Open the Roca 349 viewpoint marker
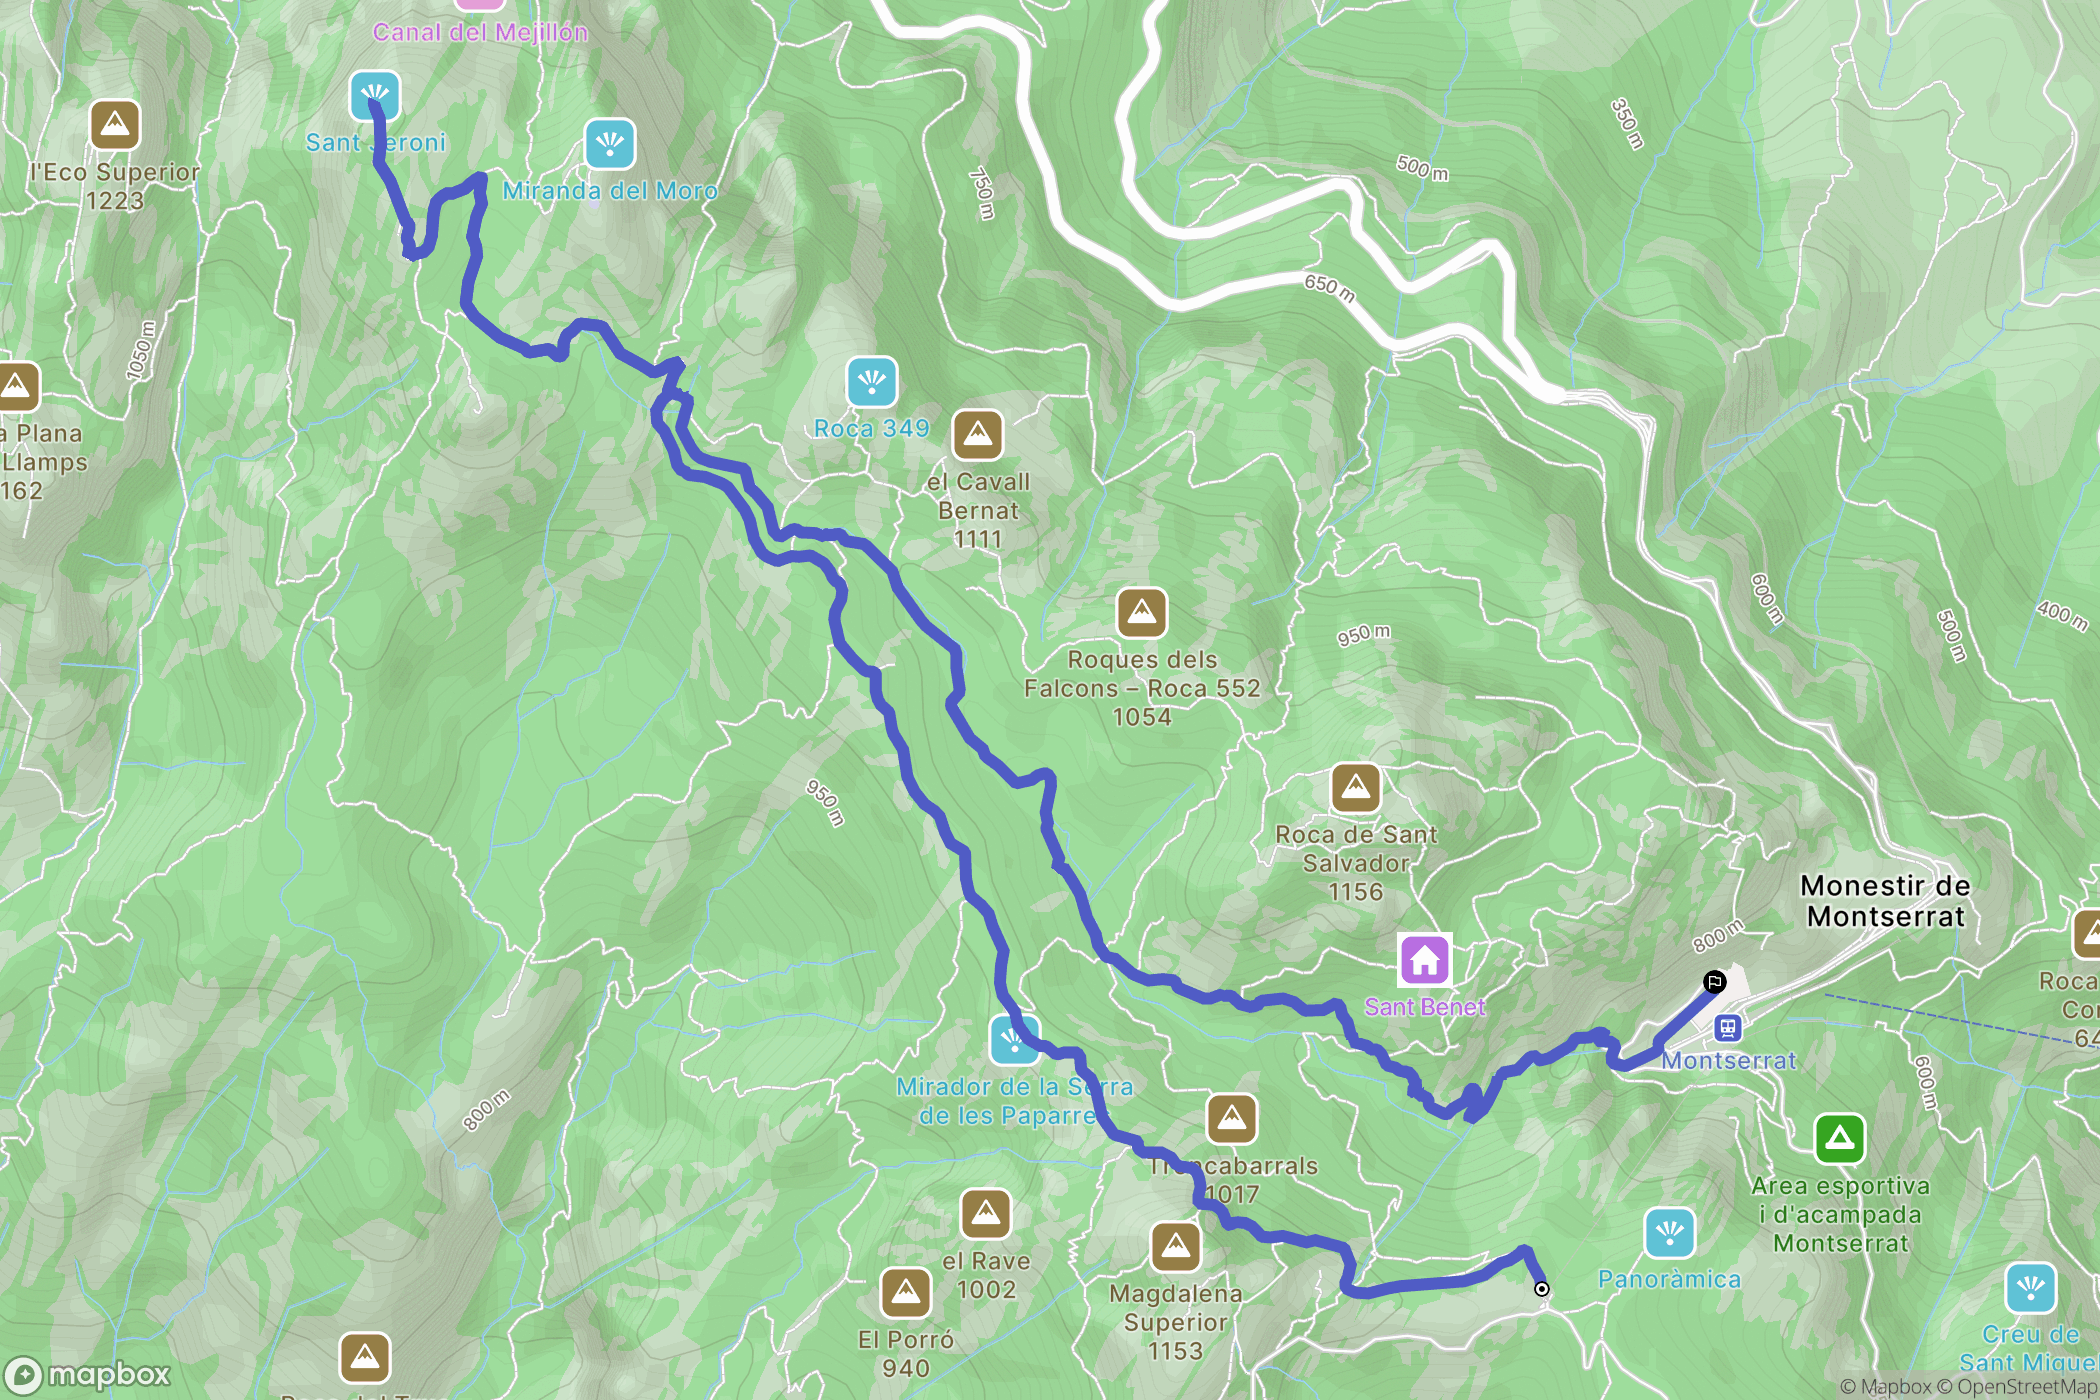Screen dimensions: 2100x1400 pyautogui.click(x=872, y=382)
